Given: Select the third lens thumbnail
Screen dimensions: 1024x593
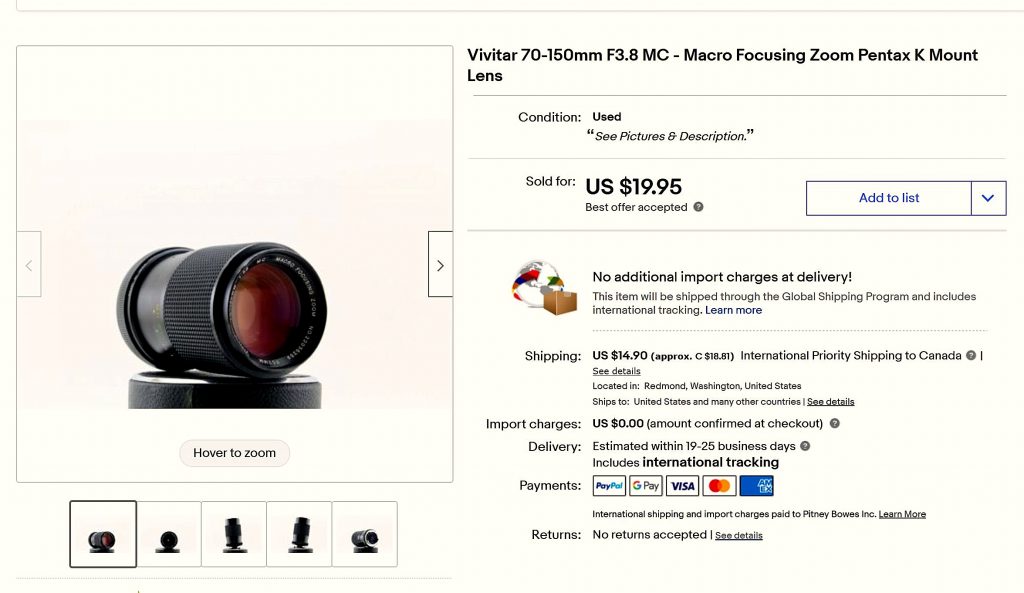Looking at the screenshot, I should (x=234, y=534).
